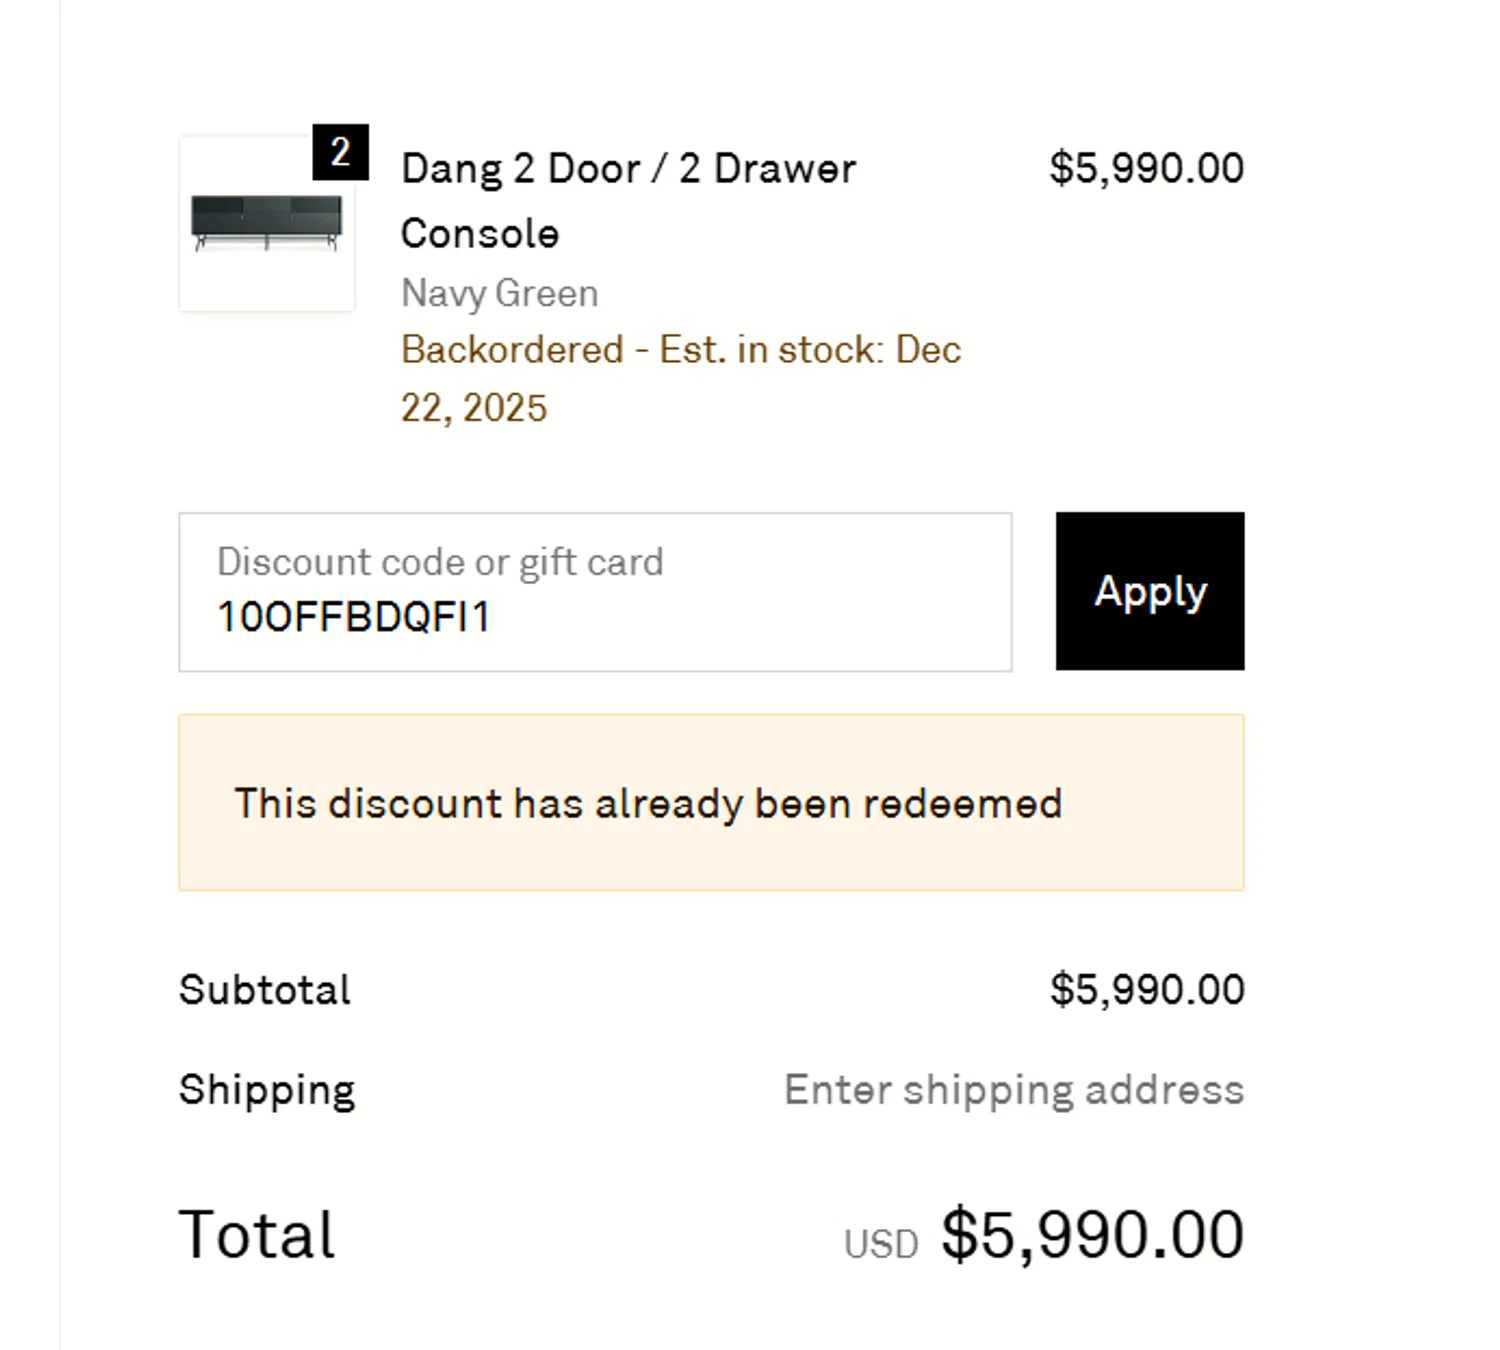Click the USD currency indicator
The image size is (1500, 1350).
tap(880, 1244)
